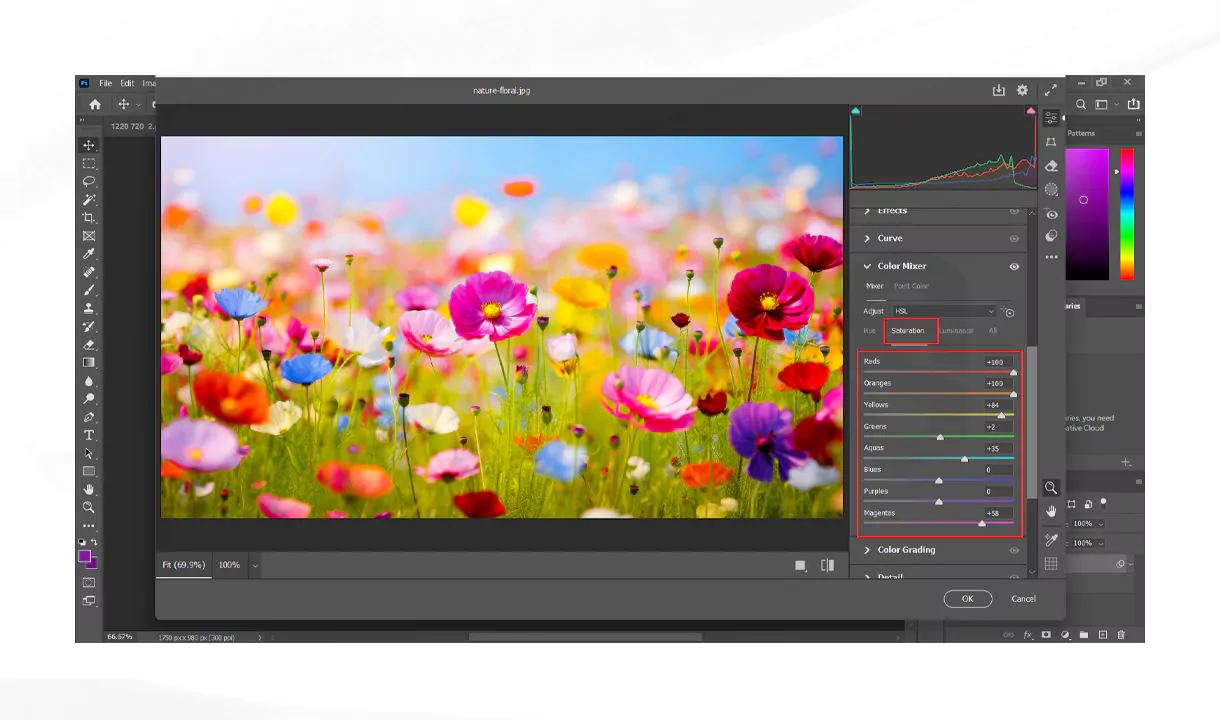Expand the Curve section
The height and width of the screenshot is (720, 1220).
[867, 239]
